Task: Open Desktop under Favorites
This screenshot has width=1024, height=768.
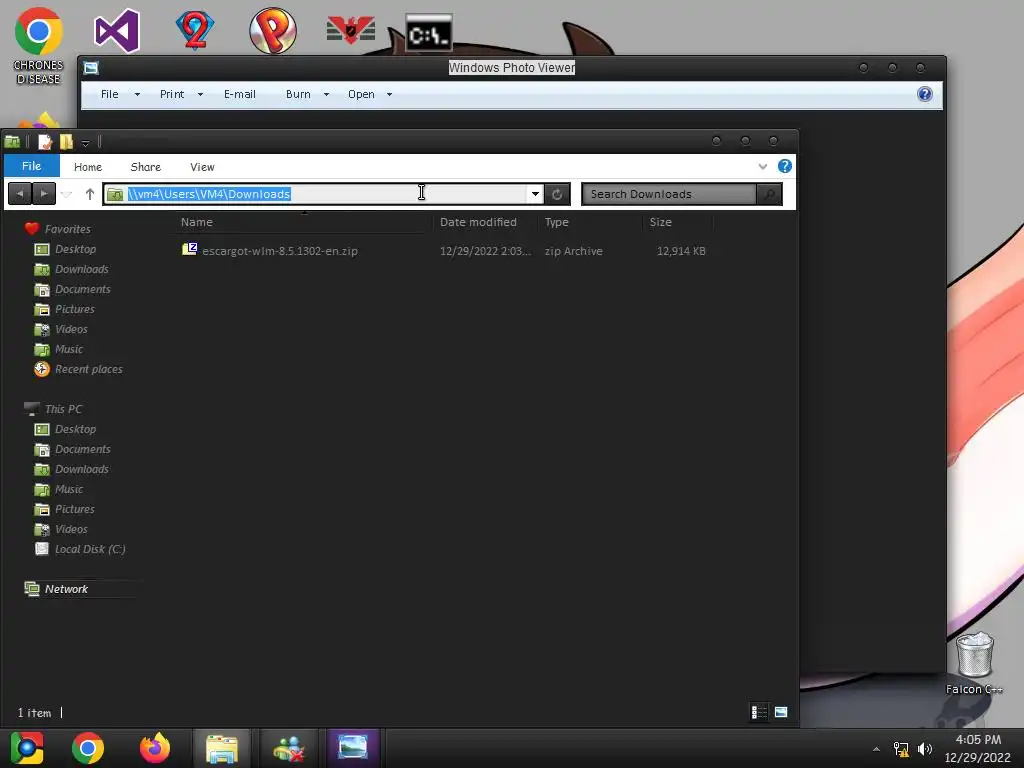Action: click(75, 249)
